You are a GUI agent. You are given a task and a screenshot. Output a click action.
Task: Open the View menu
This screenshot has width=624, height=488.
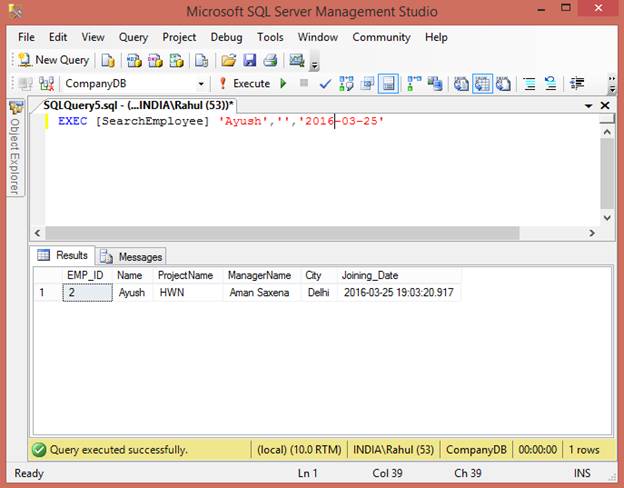pos(93,37)
